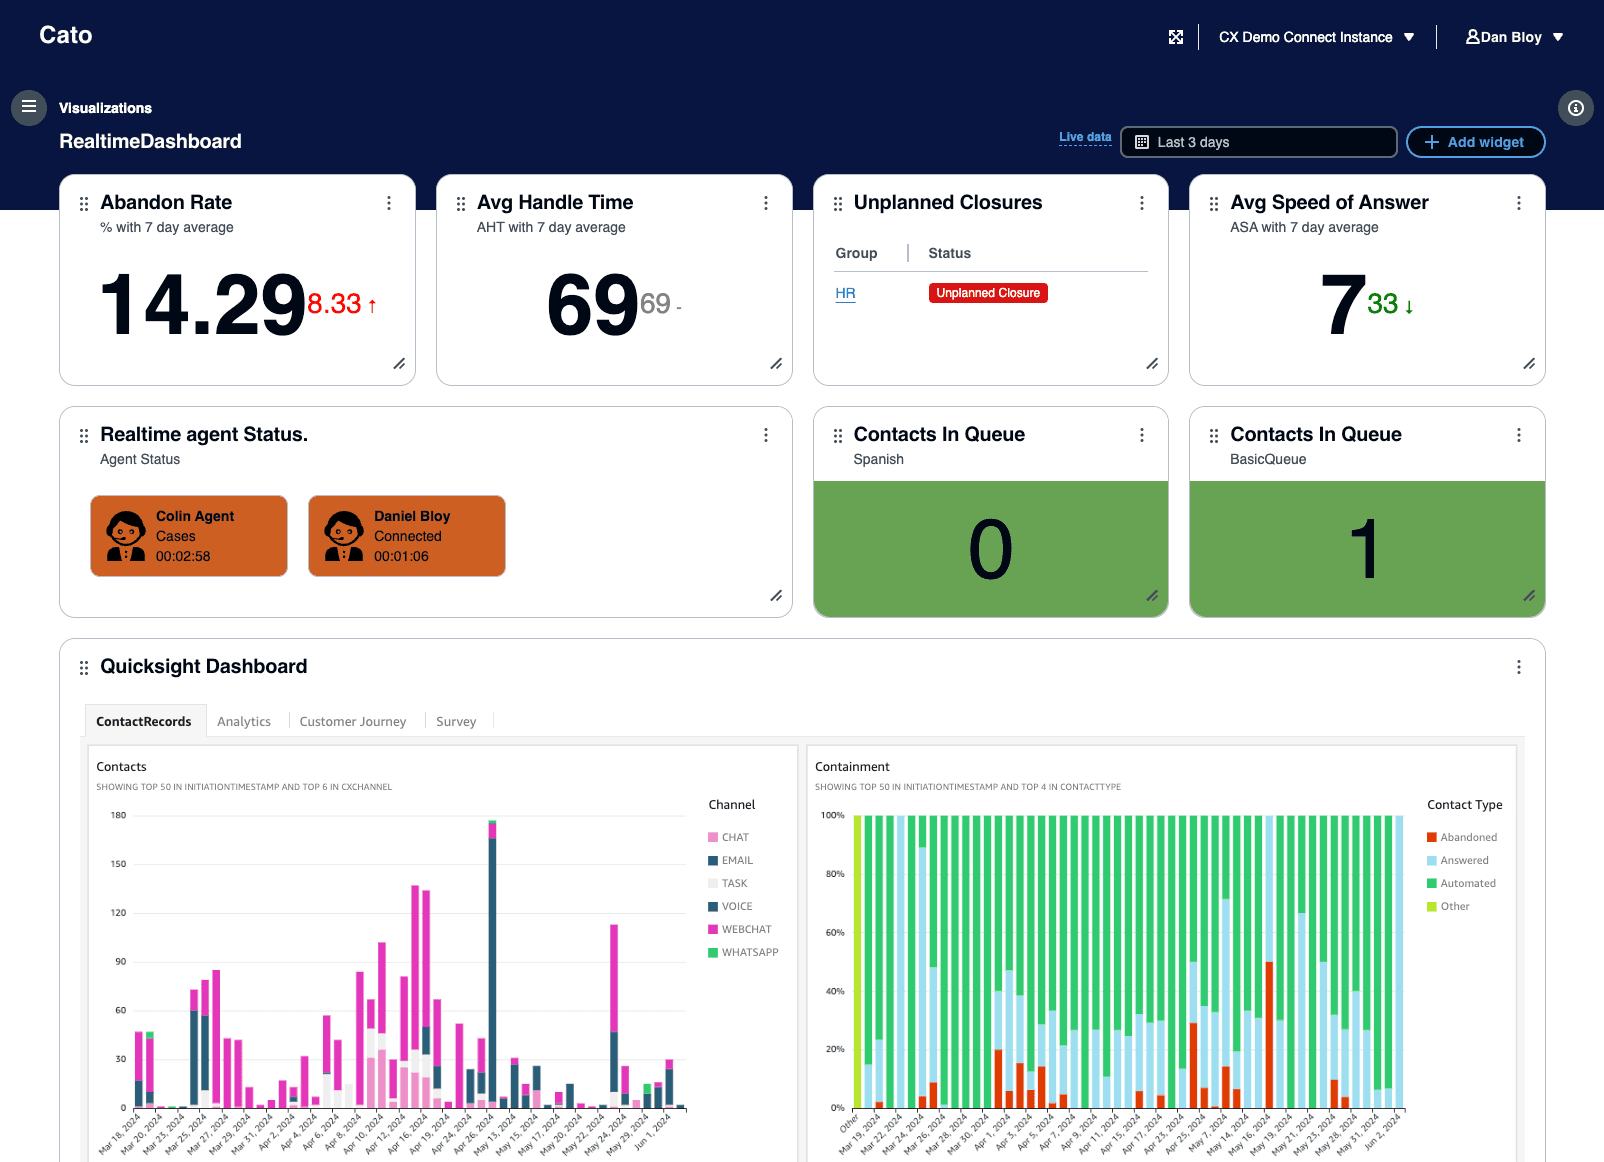
Task: Click drag handle on Unplanned Closures widget
Action: 838,204
